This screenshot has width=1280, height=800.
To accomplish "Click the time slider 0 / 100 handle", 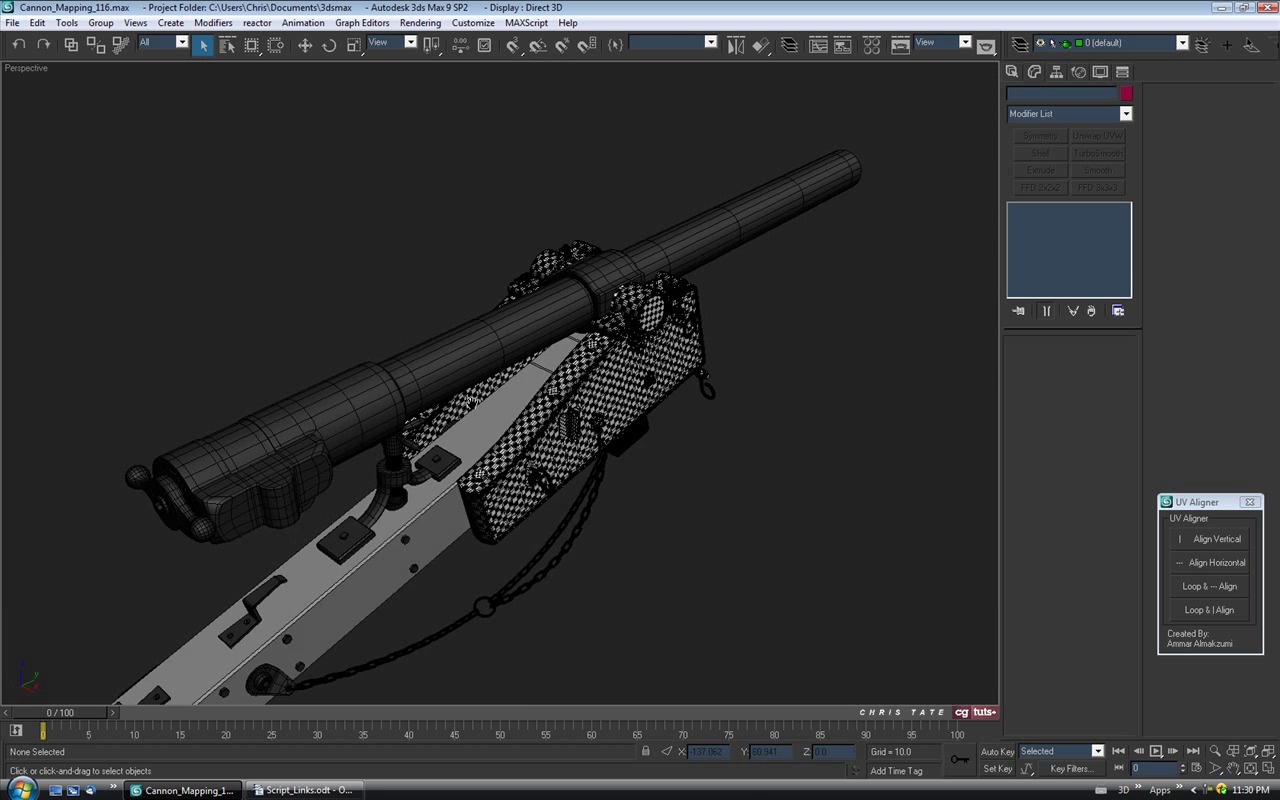I will [59, 713].
